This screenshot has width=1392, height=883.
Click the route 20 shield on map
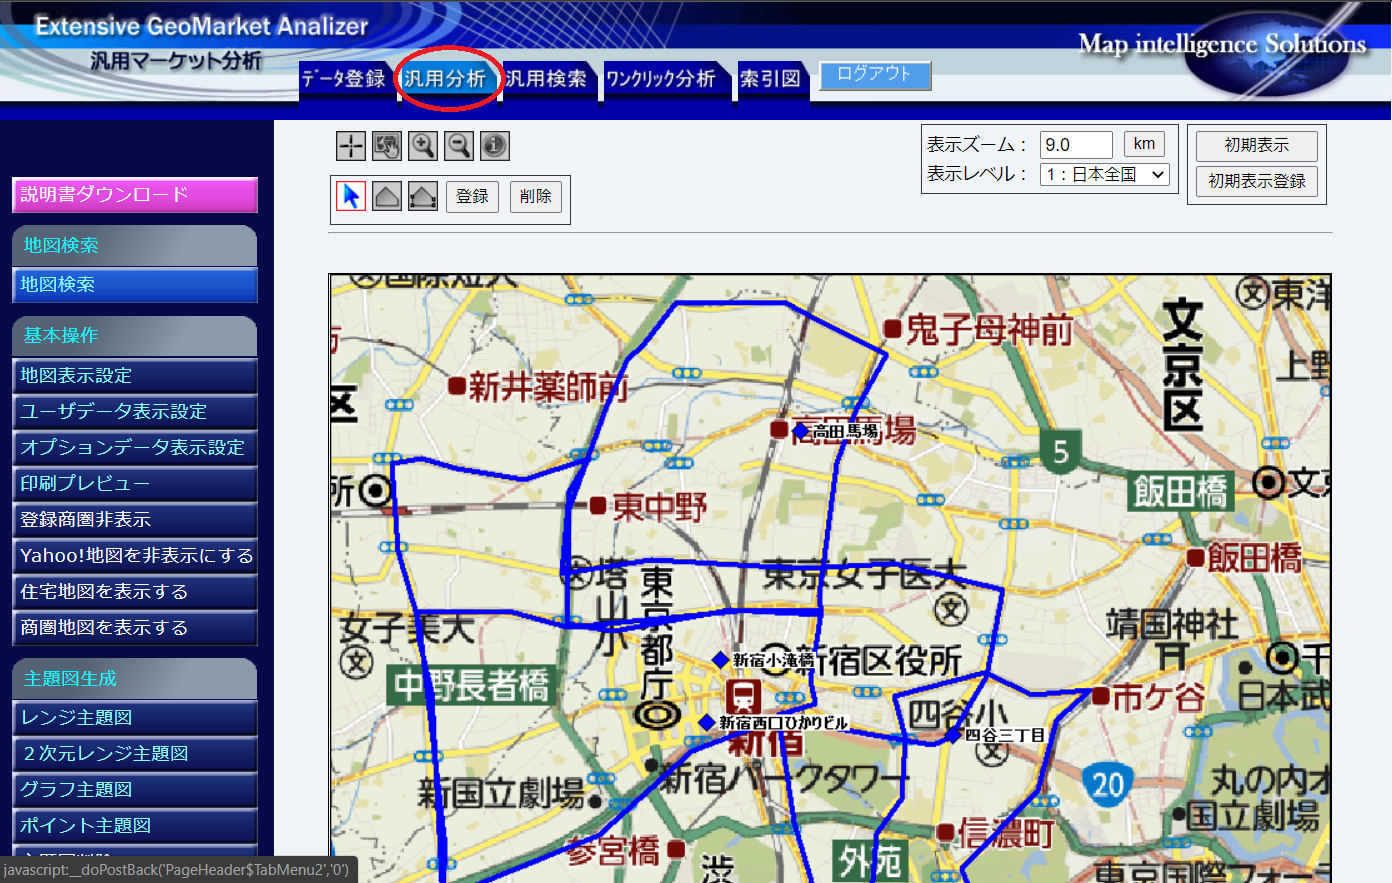pyautogui.click(x=1108, y=784)
